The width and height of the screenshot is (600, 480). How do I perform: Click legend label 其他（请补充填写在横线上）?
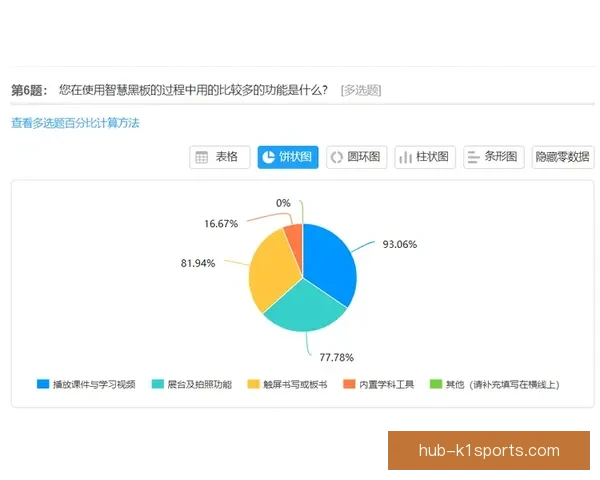pos(502,384)
